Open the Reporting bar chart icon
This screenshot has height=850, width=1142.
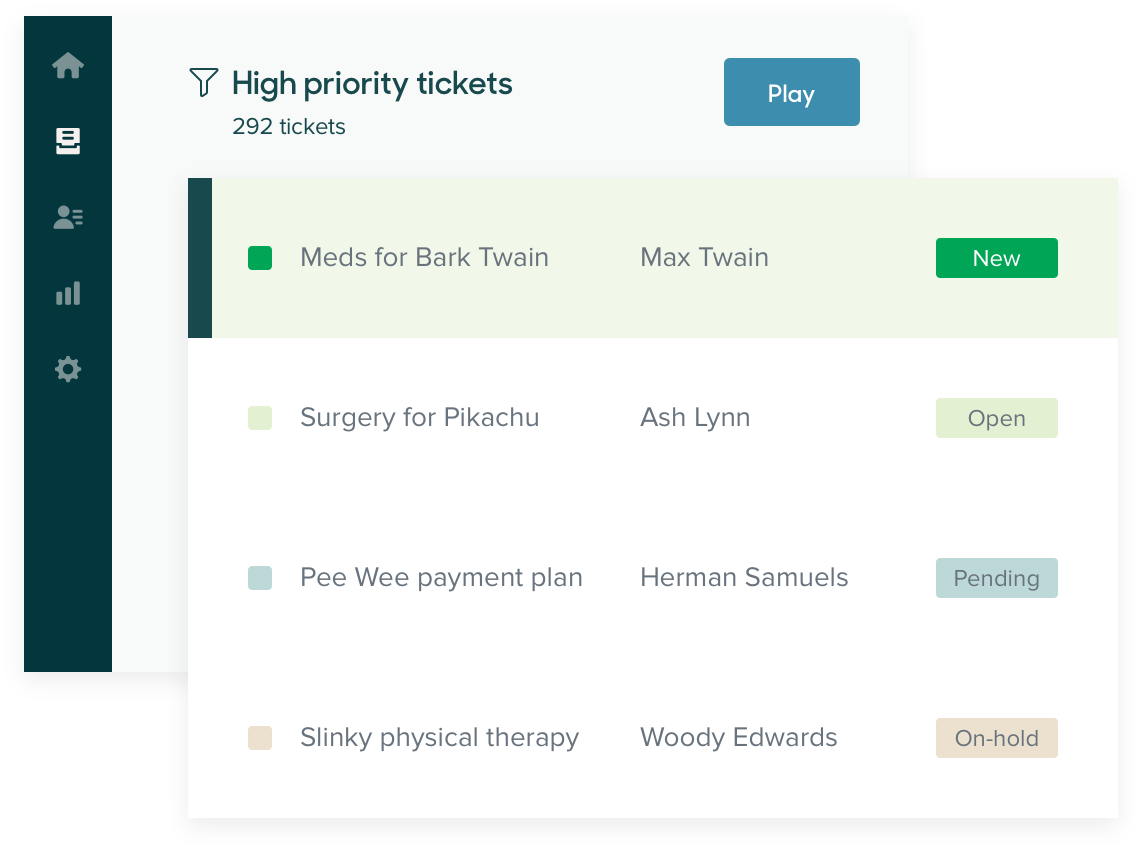(67, 293)
